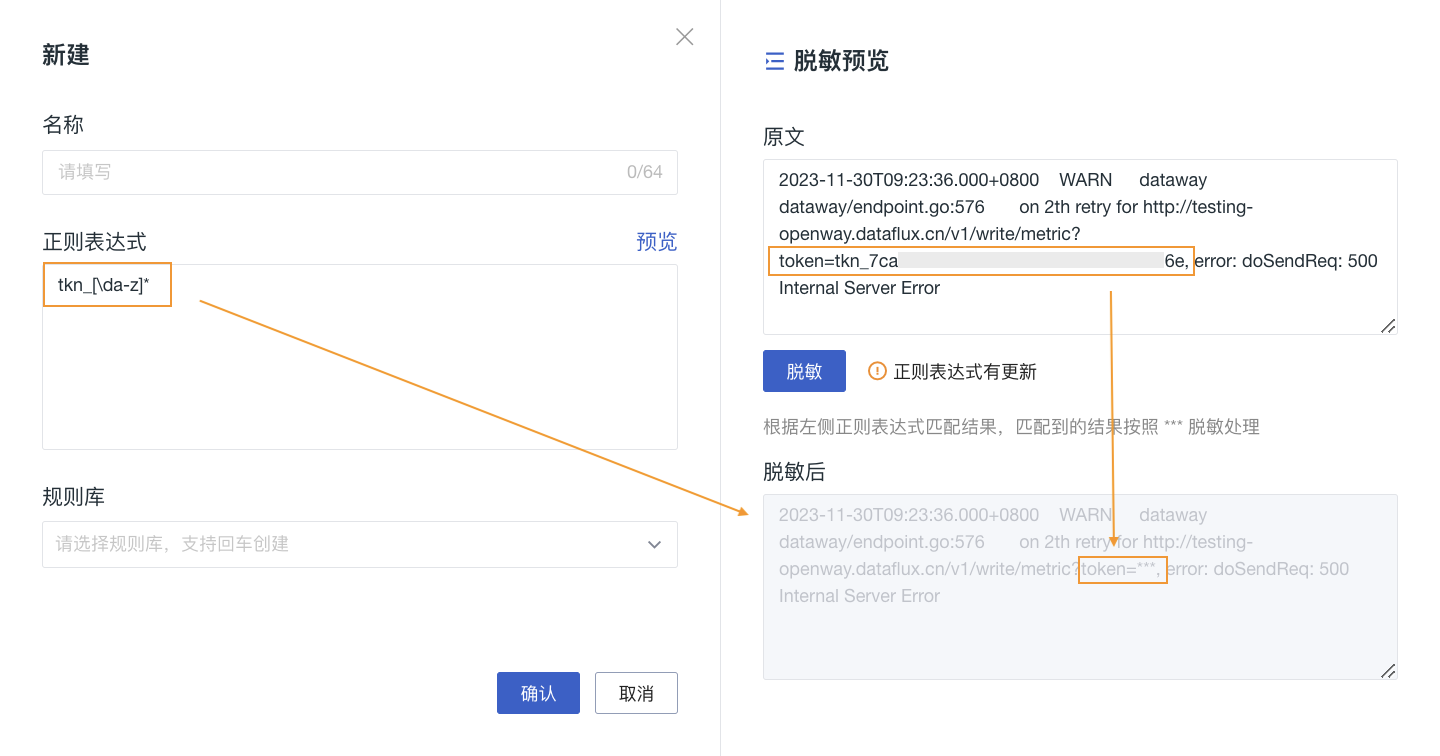Open the 预览 link

(656, 241)
